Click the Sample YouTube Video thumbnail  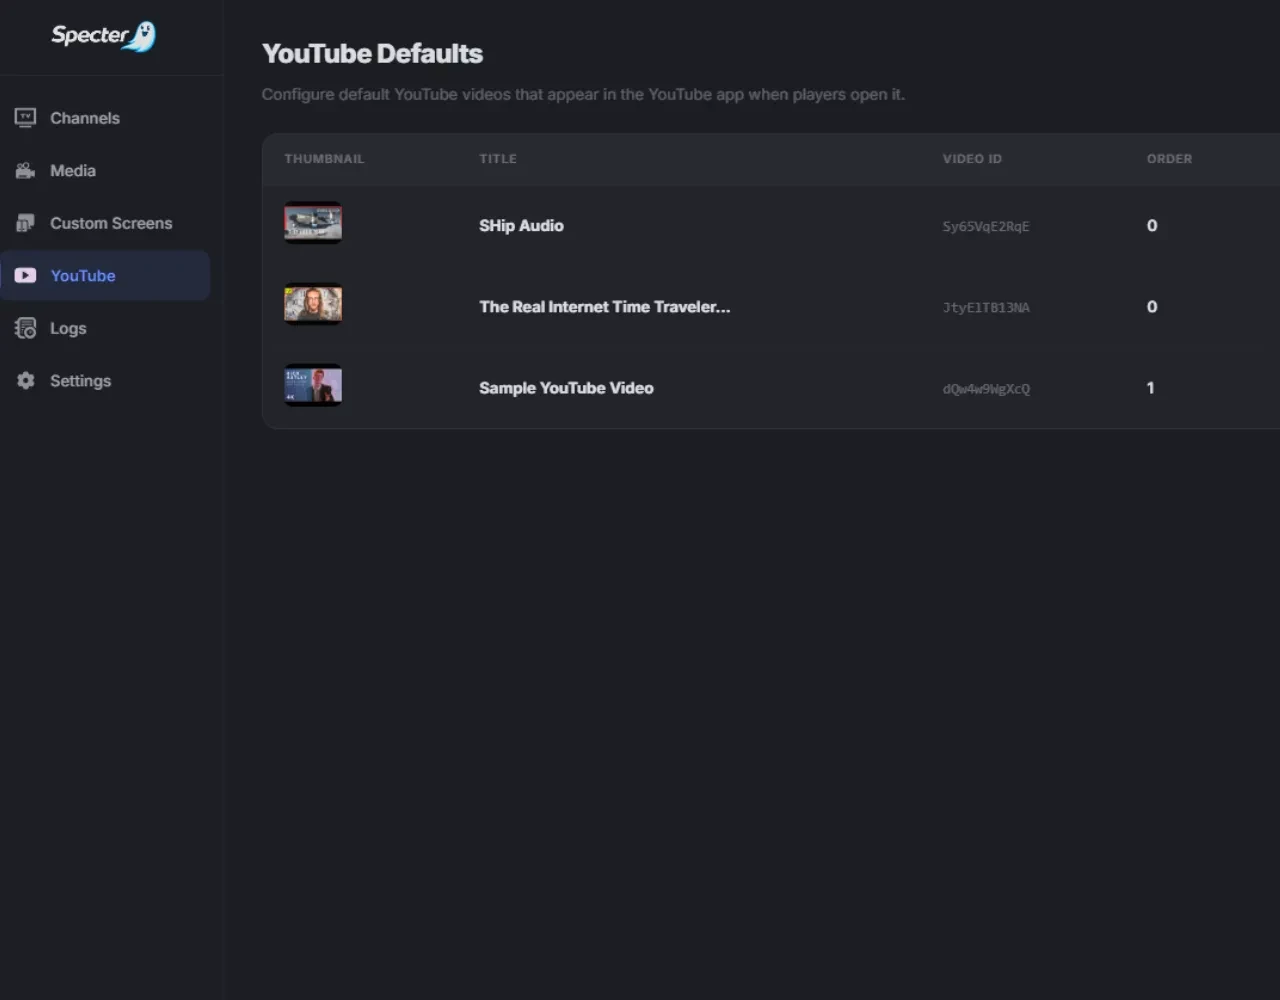pos(313,385)
